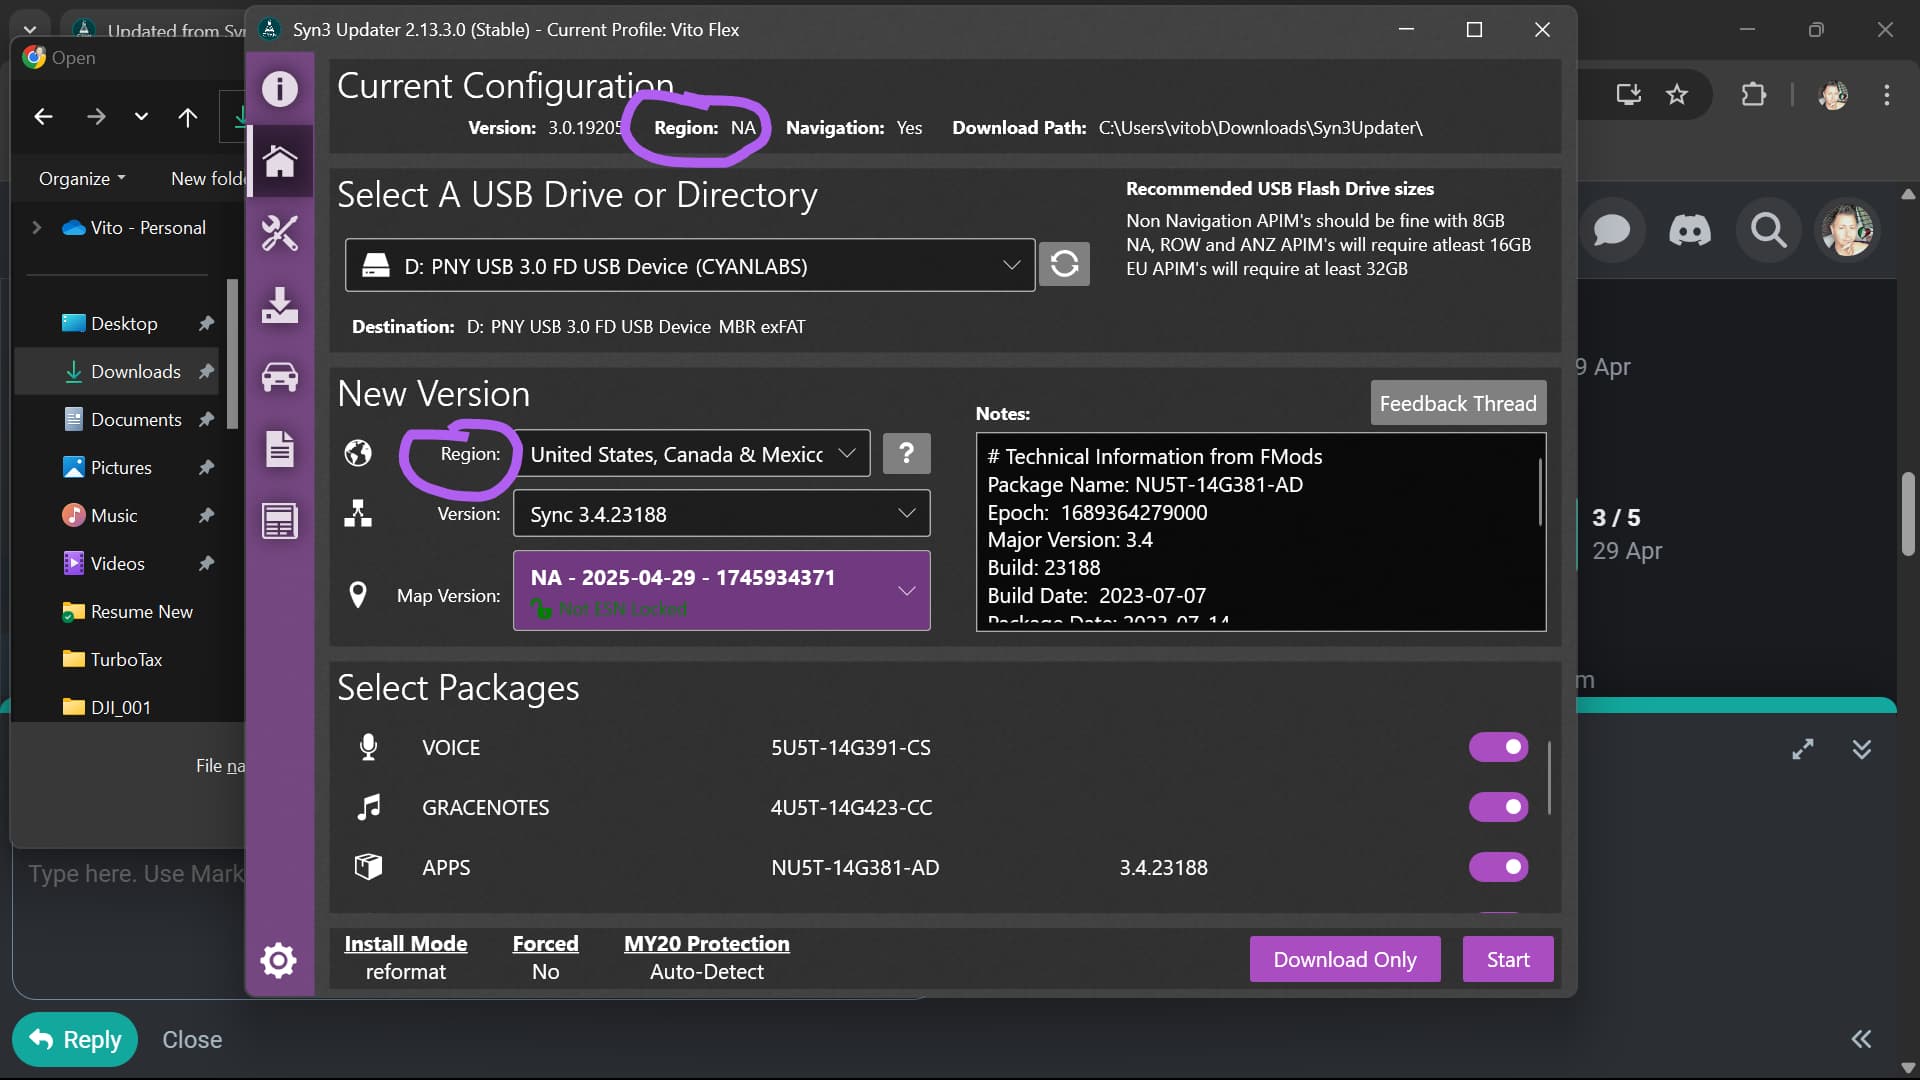Click the install app icon in address bar

pyautogui.click(x=1629, y=95)
